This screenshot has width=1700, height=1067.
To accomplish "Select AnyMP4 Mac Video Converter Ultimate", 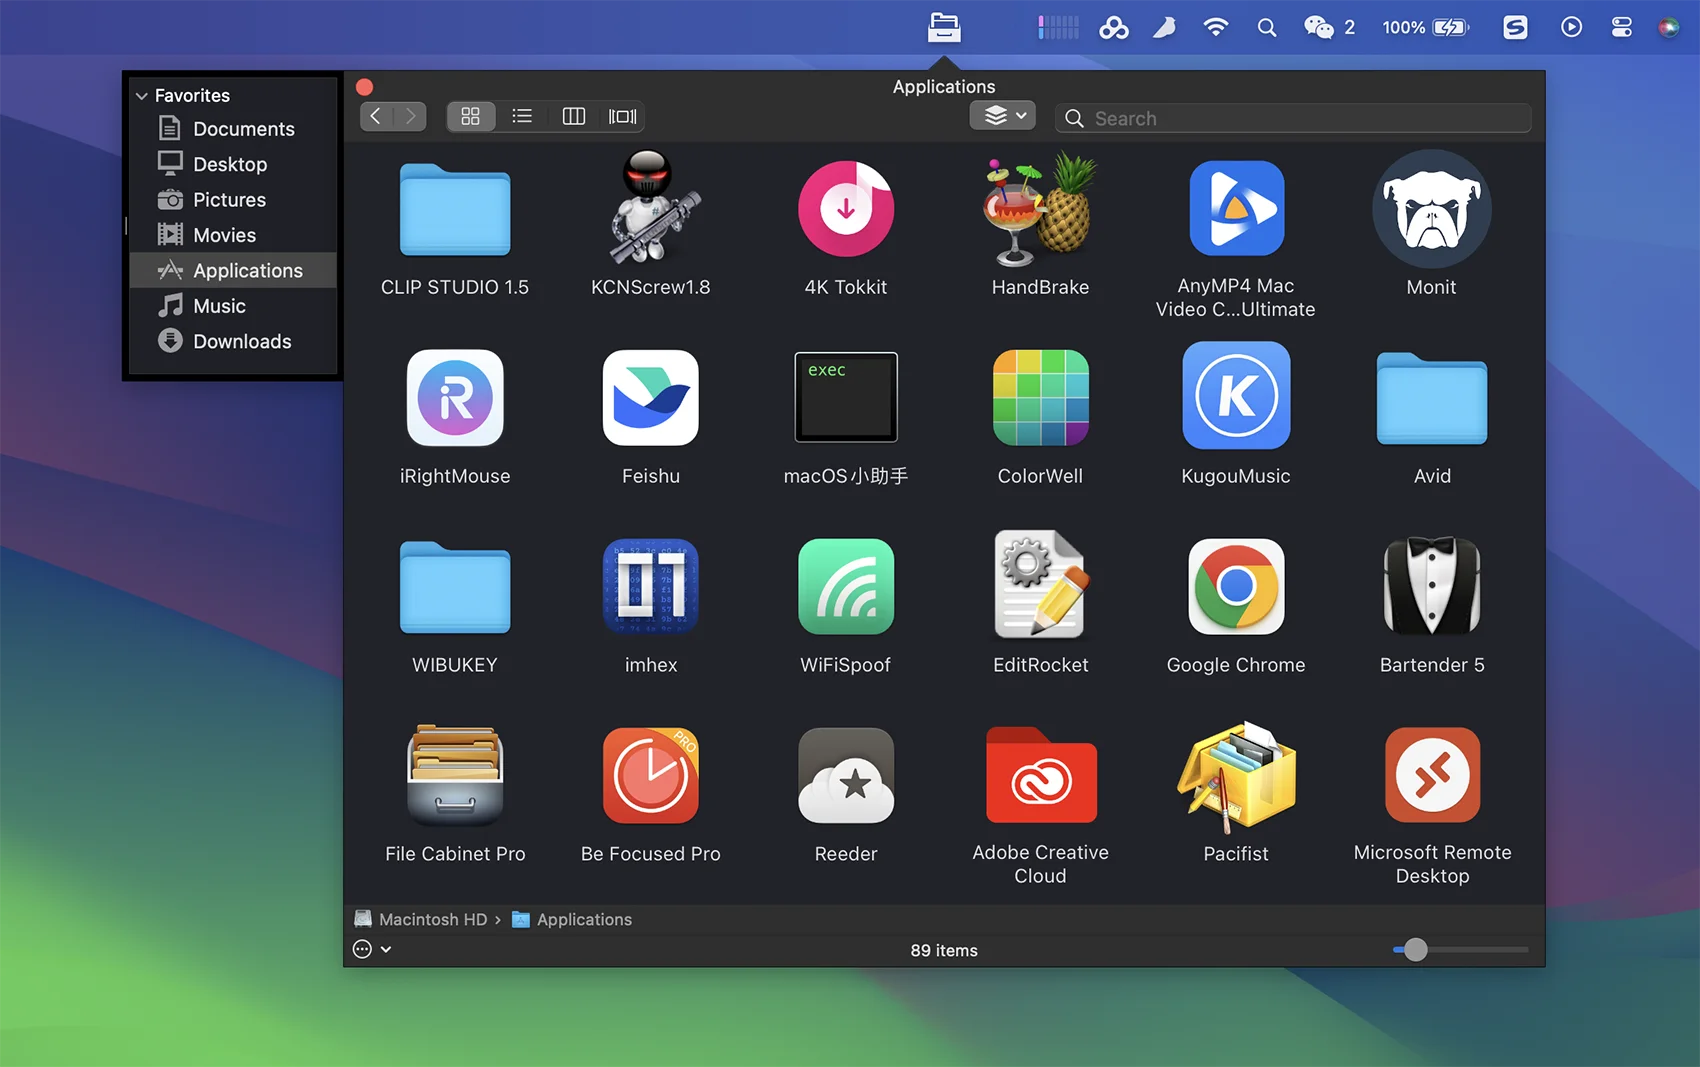I will [1236, 209].
